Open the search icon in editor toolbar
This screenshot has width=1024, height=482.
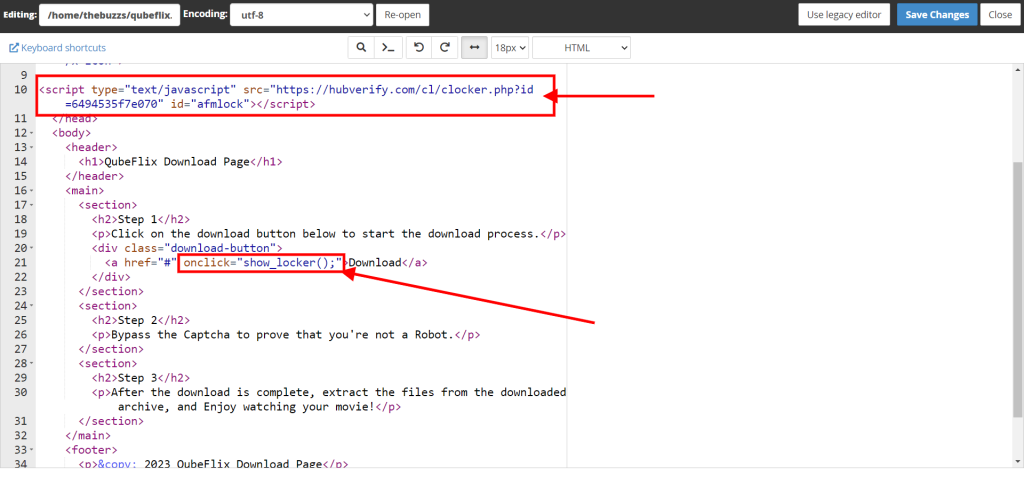(360, 48)
